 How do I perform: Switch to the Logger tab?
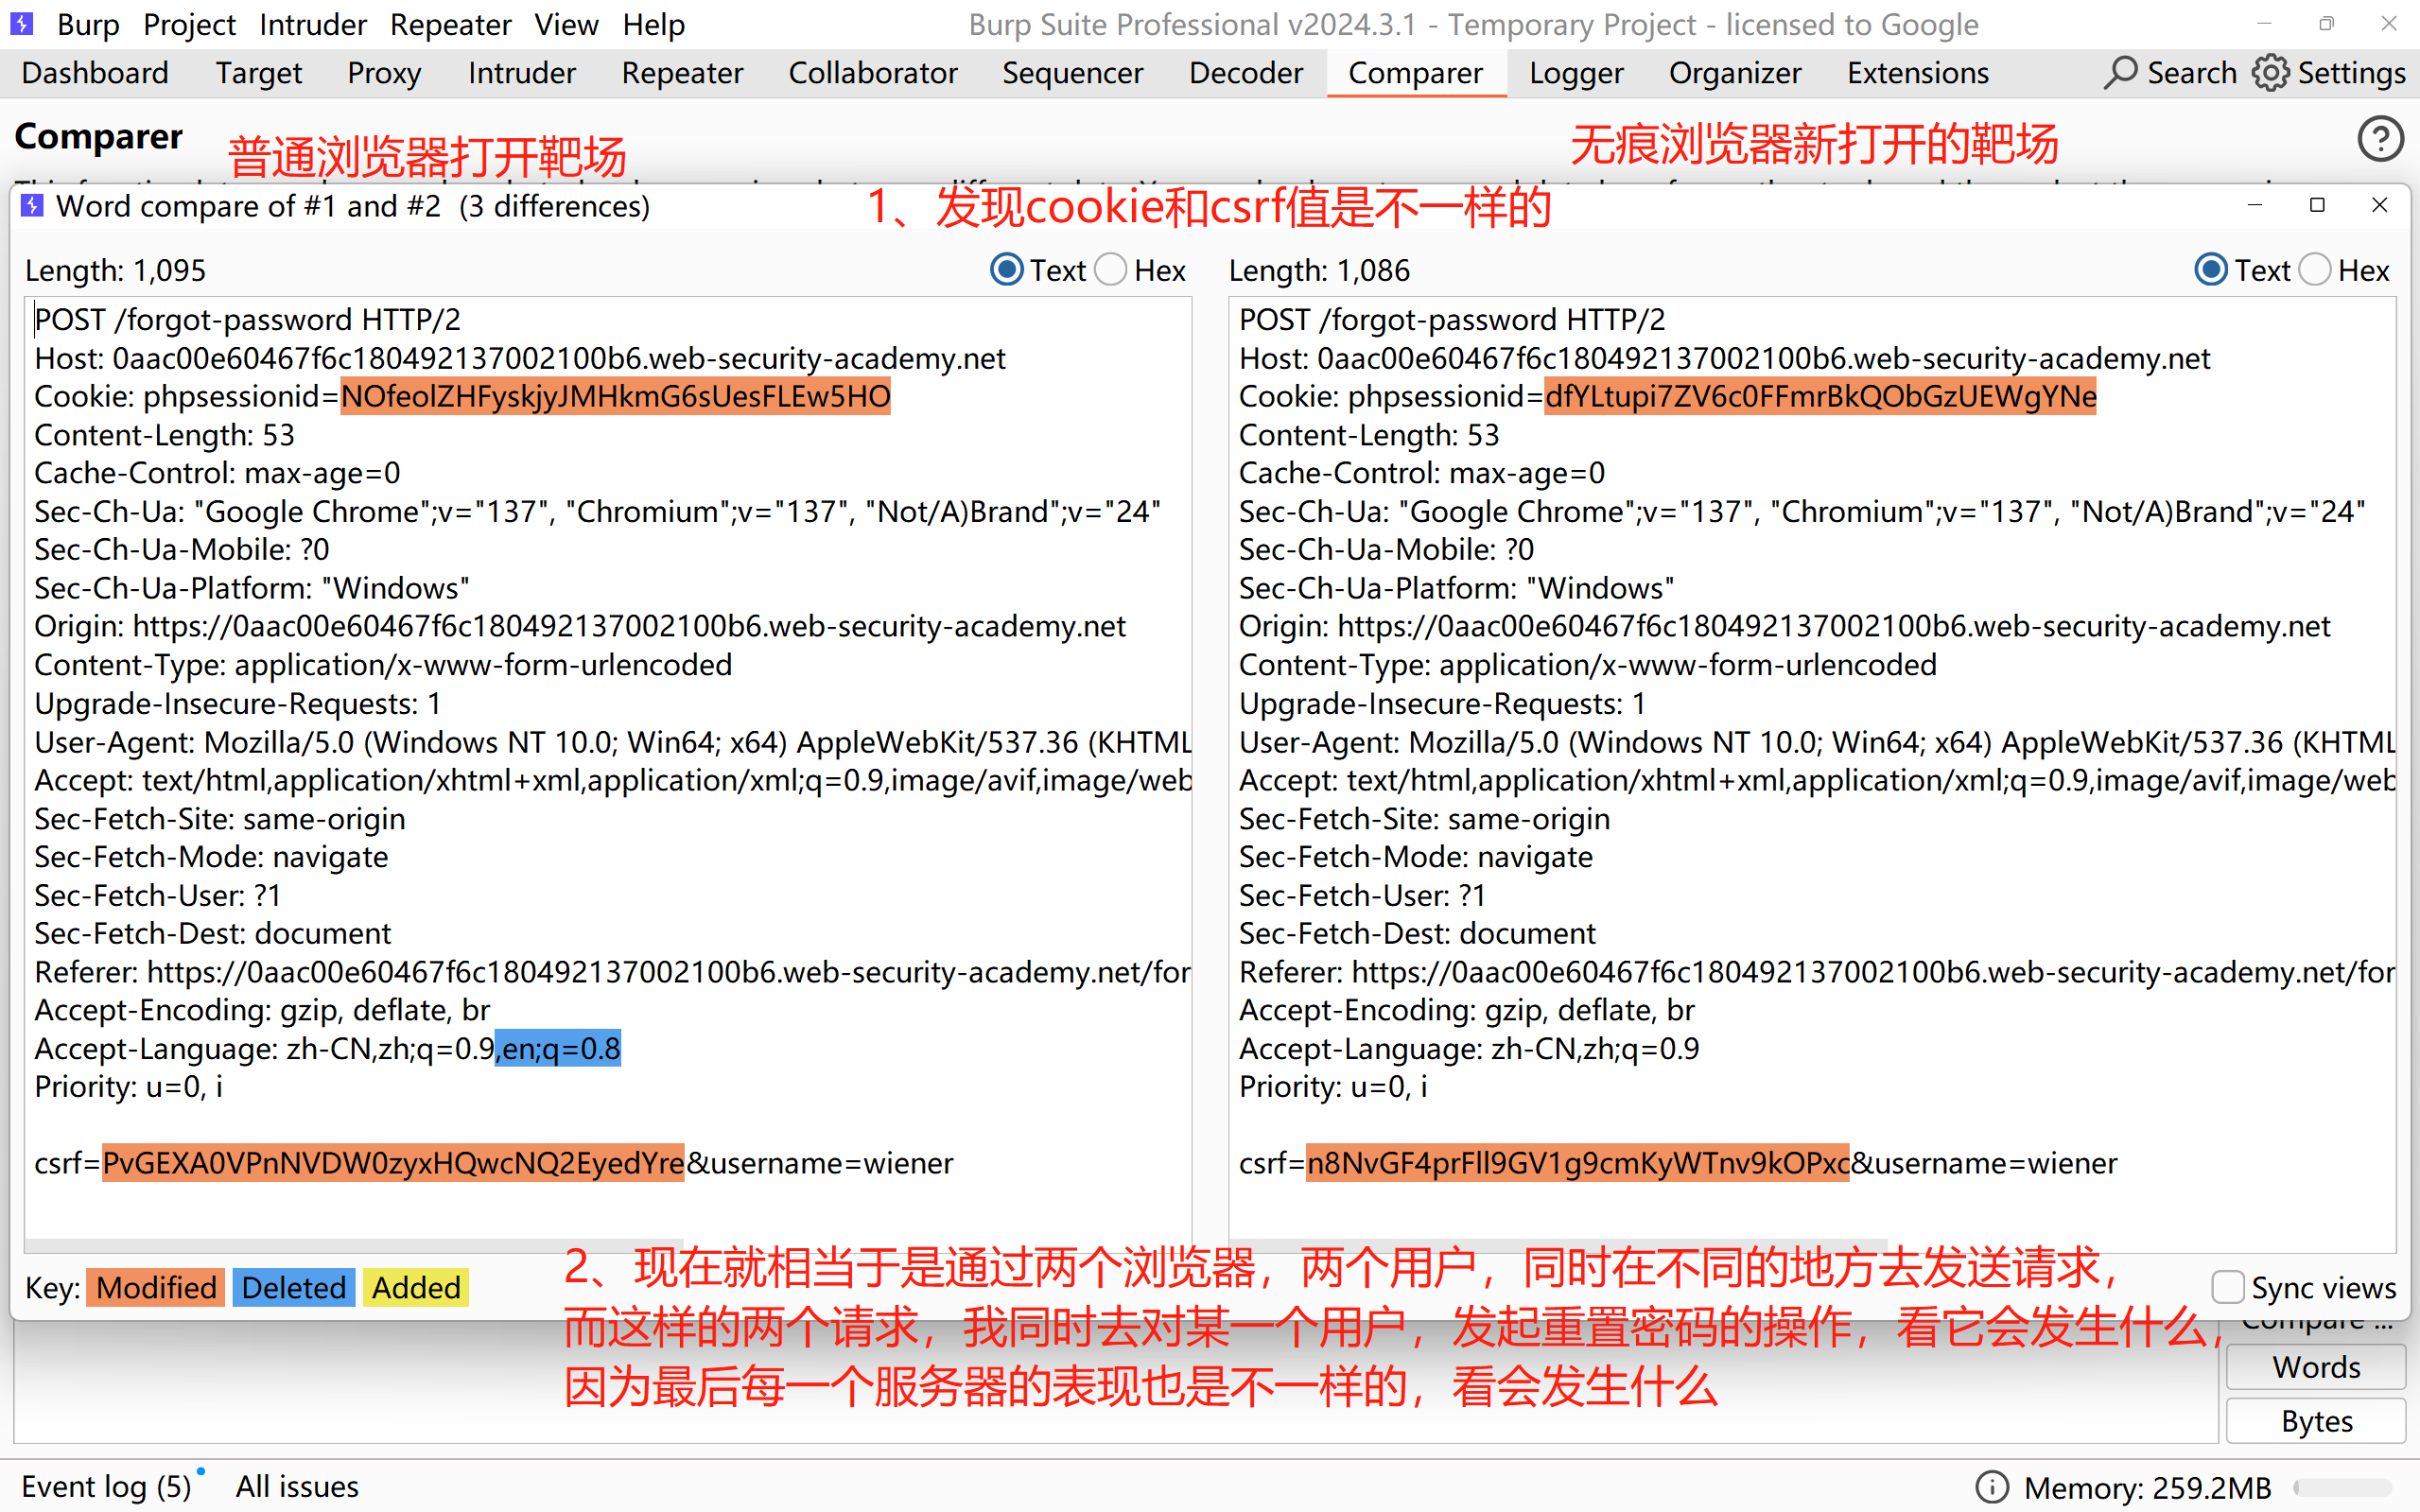click(1576, 73)
